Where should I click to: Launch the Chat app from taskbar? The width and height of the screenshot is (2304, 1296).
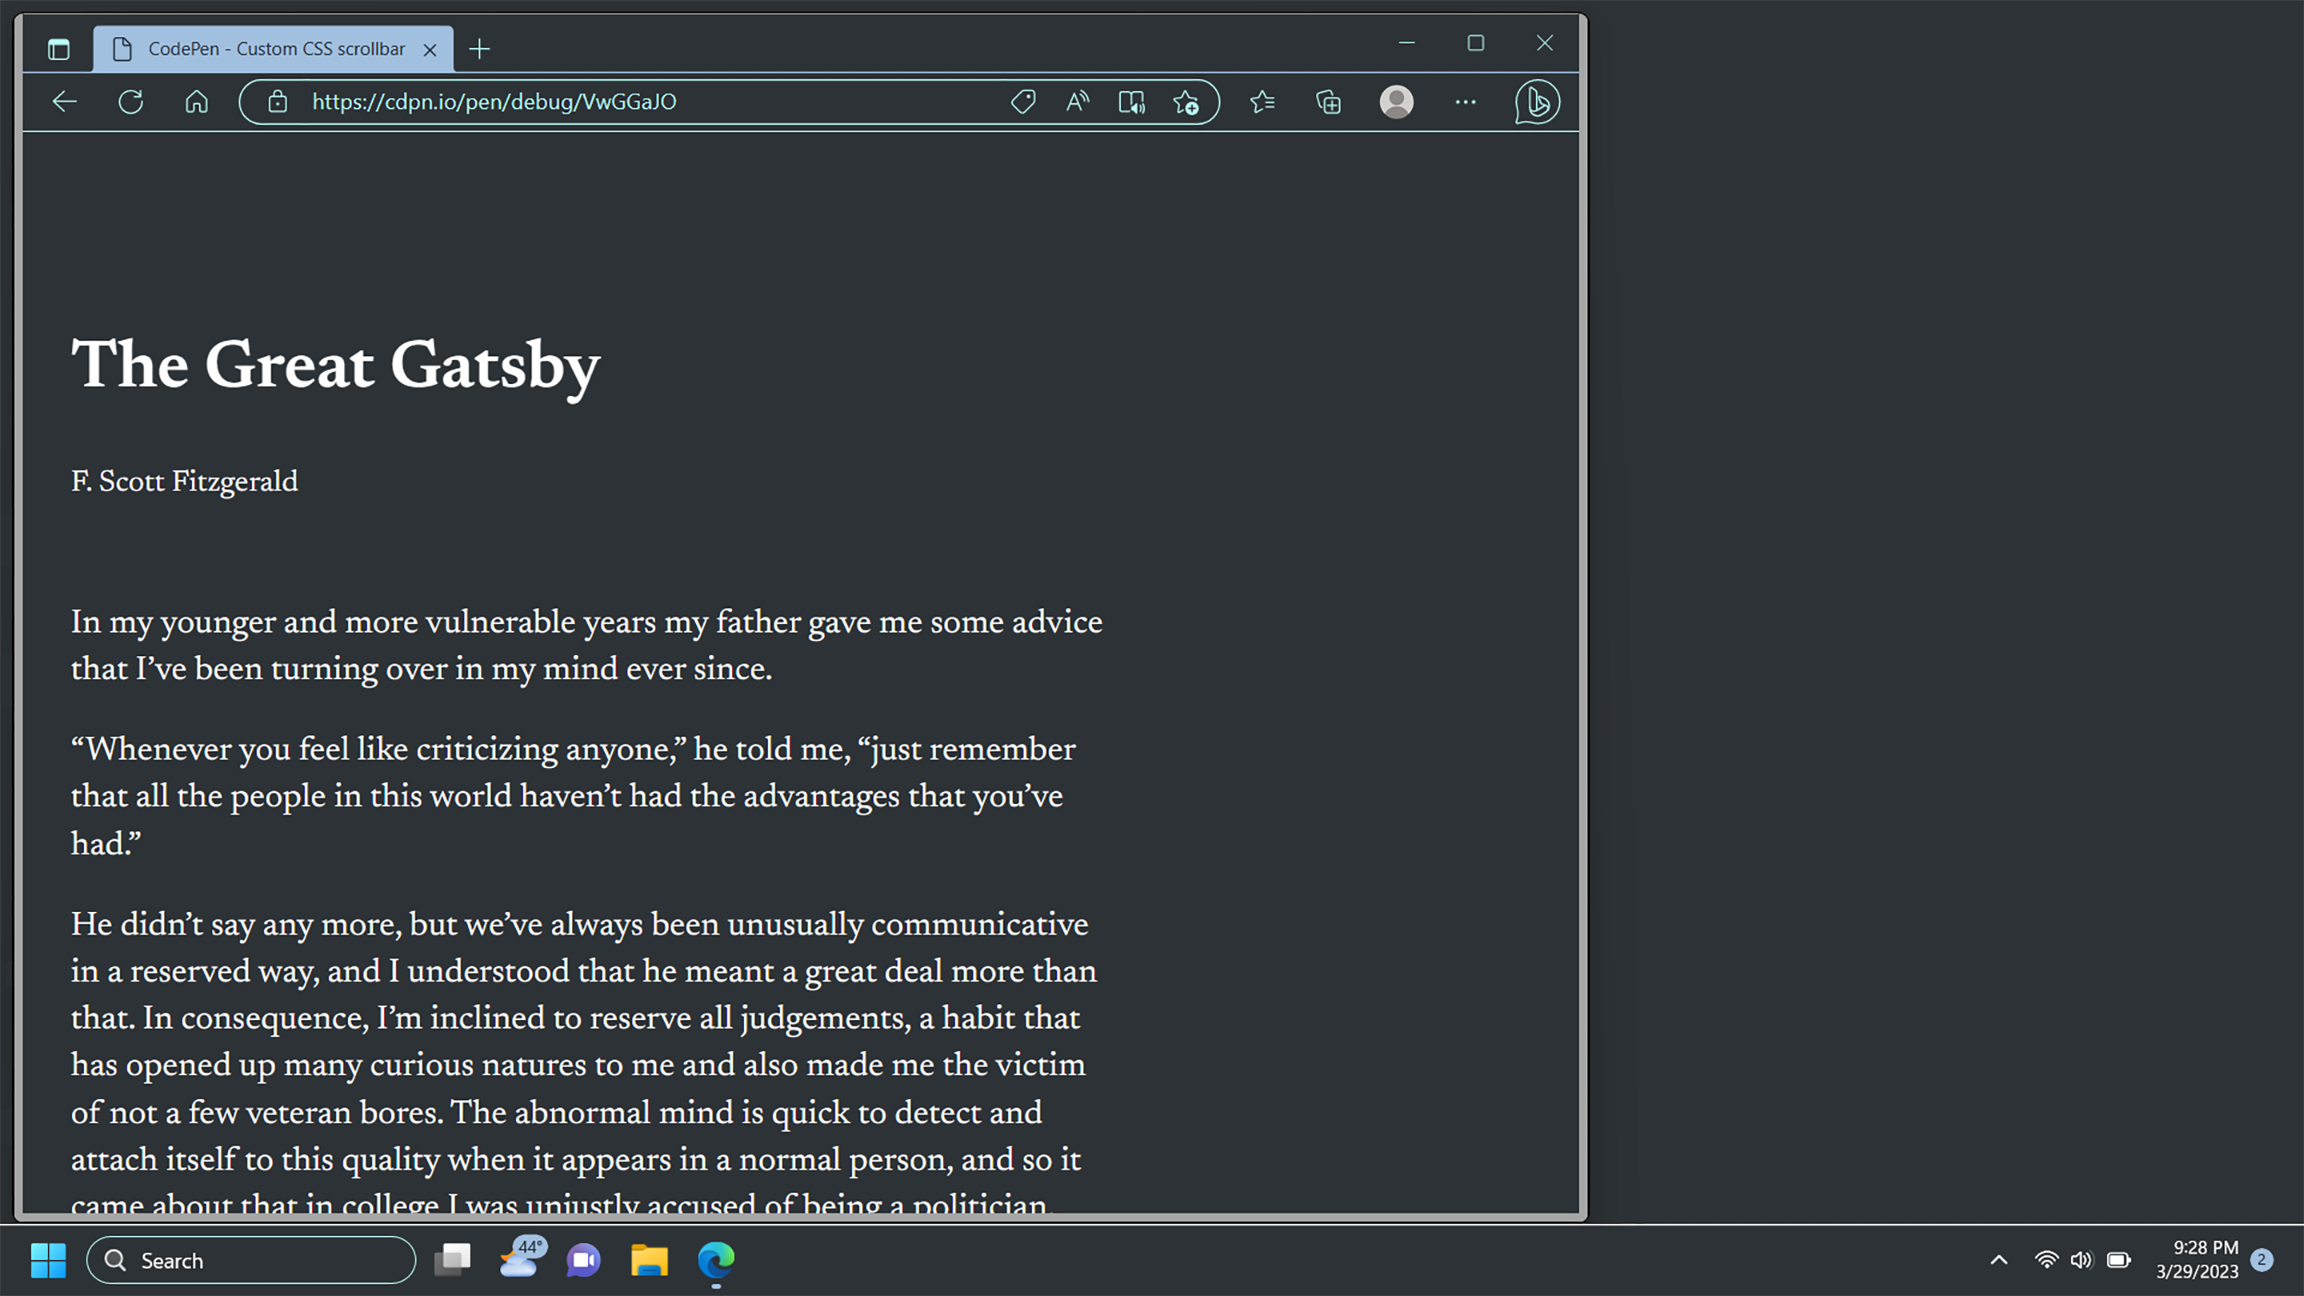pyautogui.click(x=584, y=1260)
